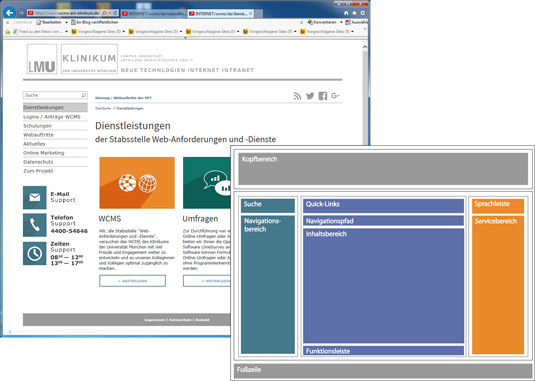Open Webauftritte in the left navigation
Image resolution: width=535 pixels, height=381 pixels.
(55, 135)
